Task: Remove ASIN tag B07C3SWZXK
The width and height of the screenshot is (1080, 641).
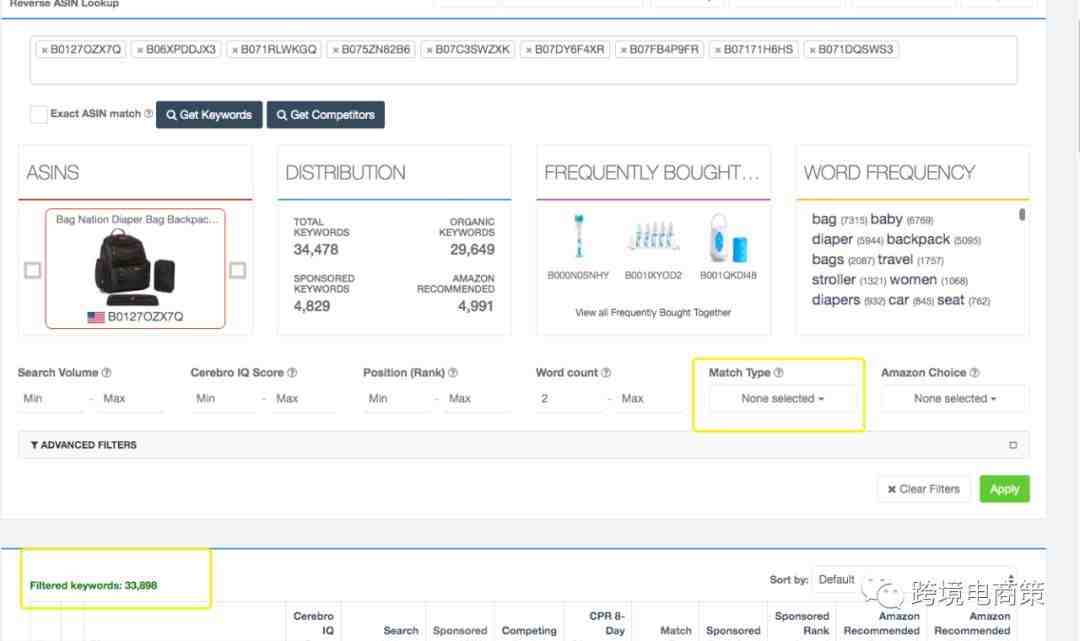Action: pyautogui.click(x=429, y=50)
